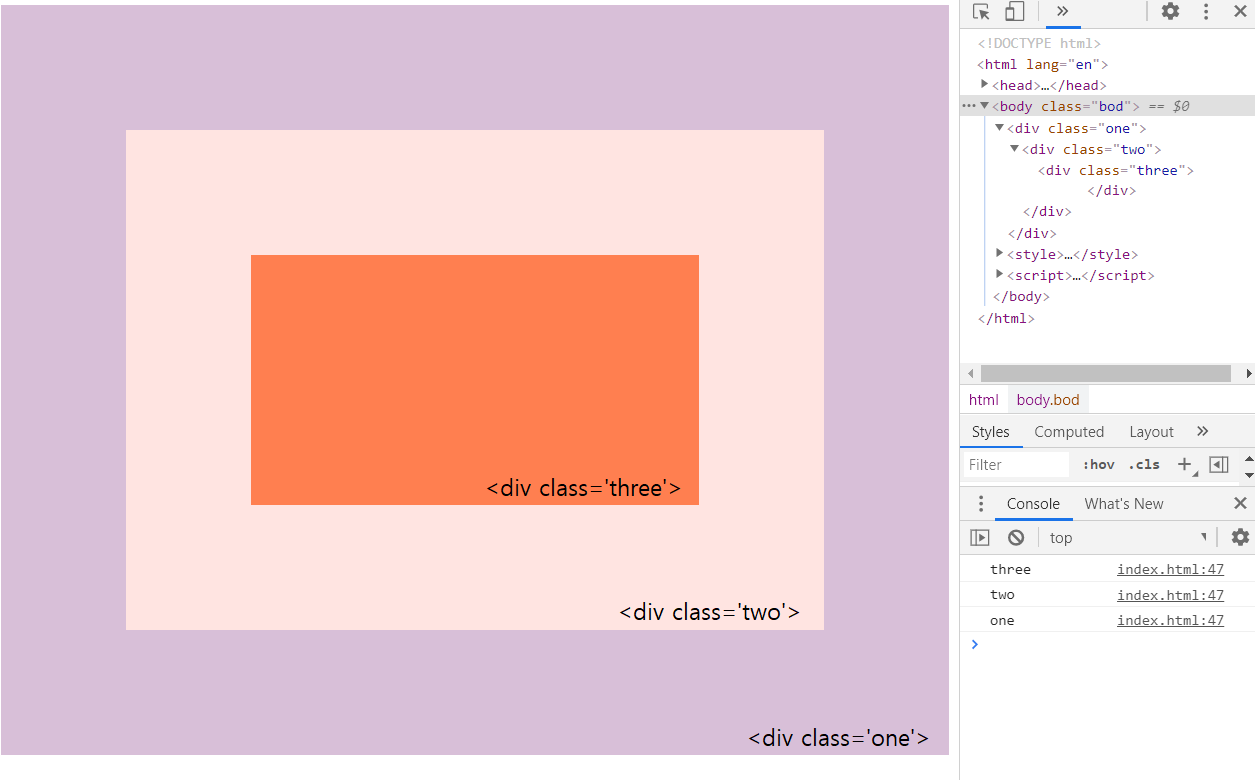Viewport: 1255px width, 780px height.
Task: Activate the inspect element picker icon
Action: pyautogui.click(x=982, y=12)
